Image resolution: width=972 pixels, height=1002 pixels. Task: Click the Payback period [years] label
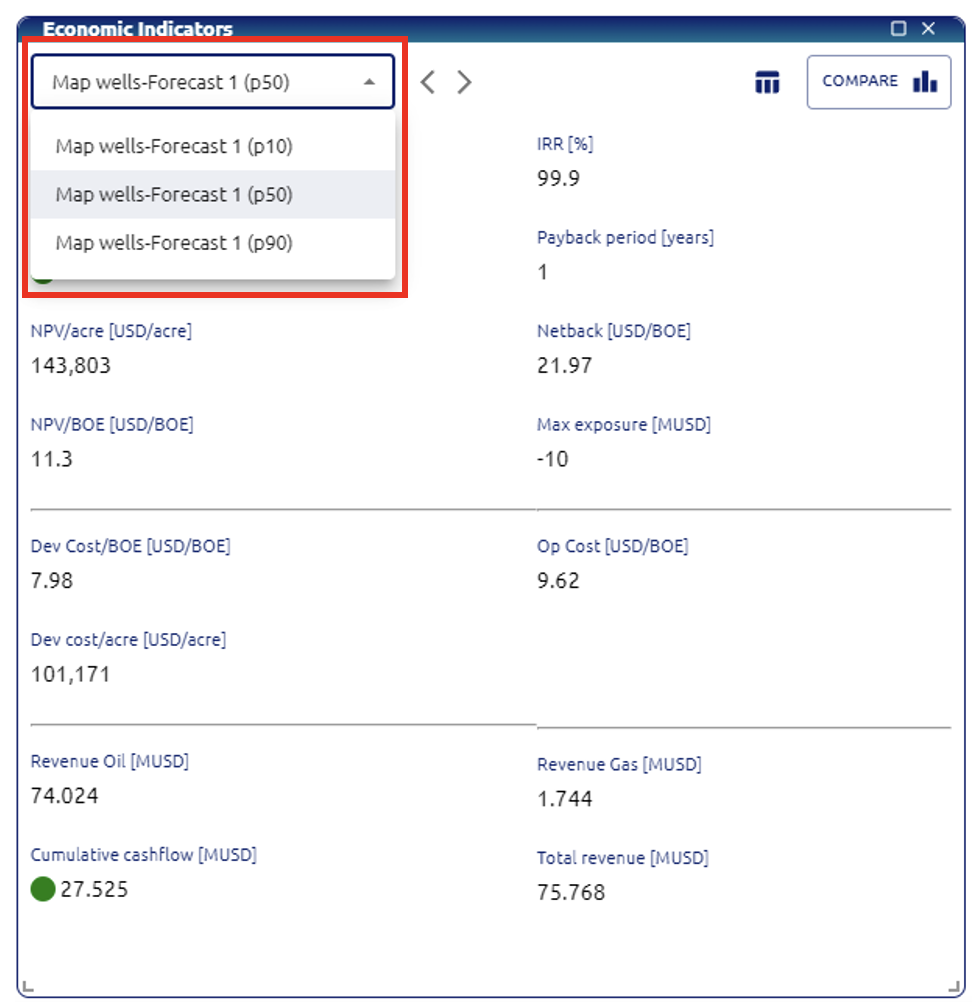click(x=625, y=238)
